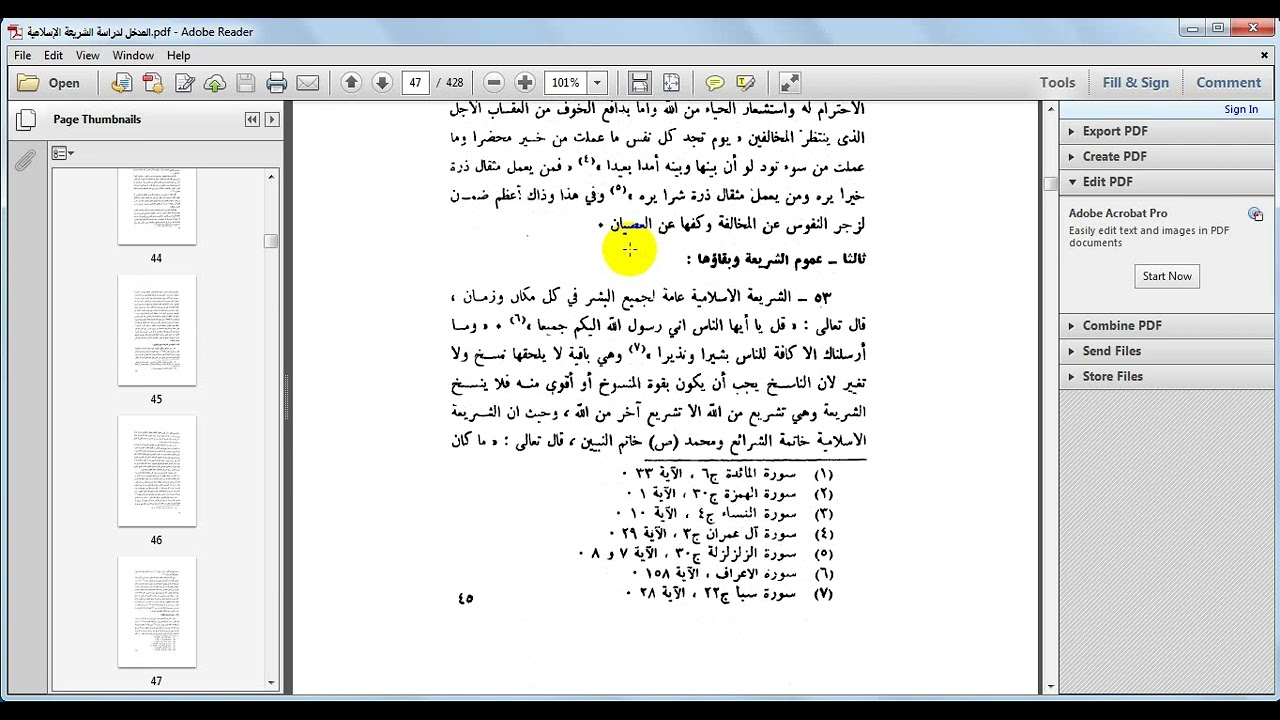This screenshot has height=720, width=1280.
Task: Click the Print icon
Action: point(277,83)
